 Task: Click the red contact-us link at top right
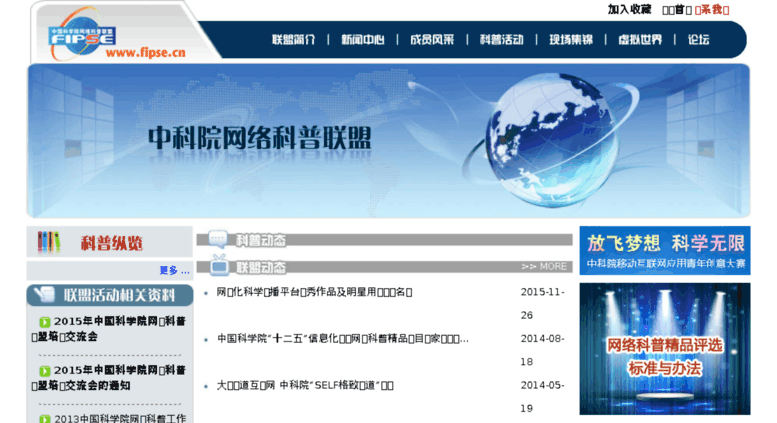tap(712, 10)
